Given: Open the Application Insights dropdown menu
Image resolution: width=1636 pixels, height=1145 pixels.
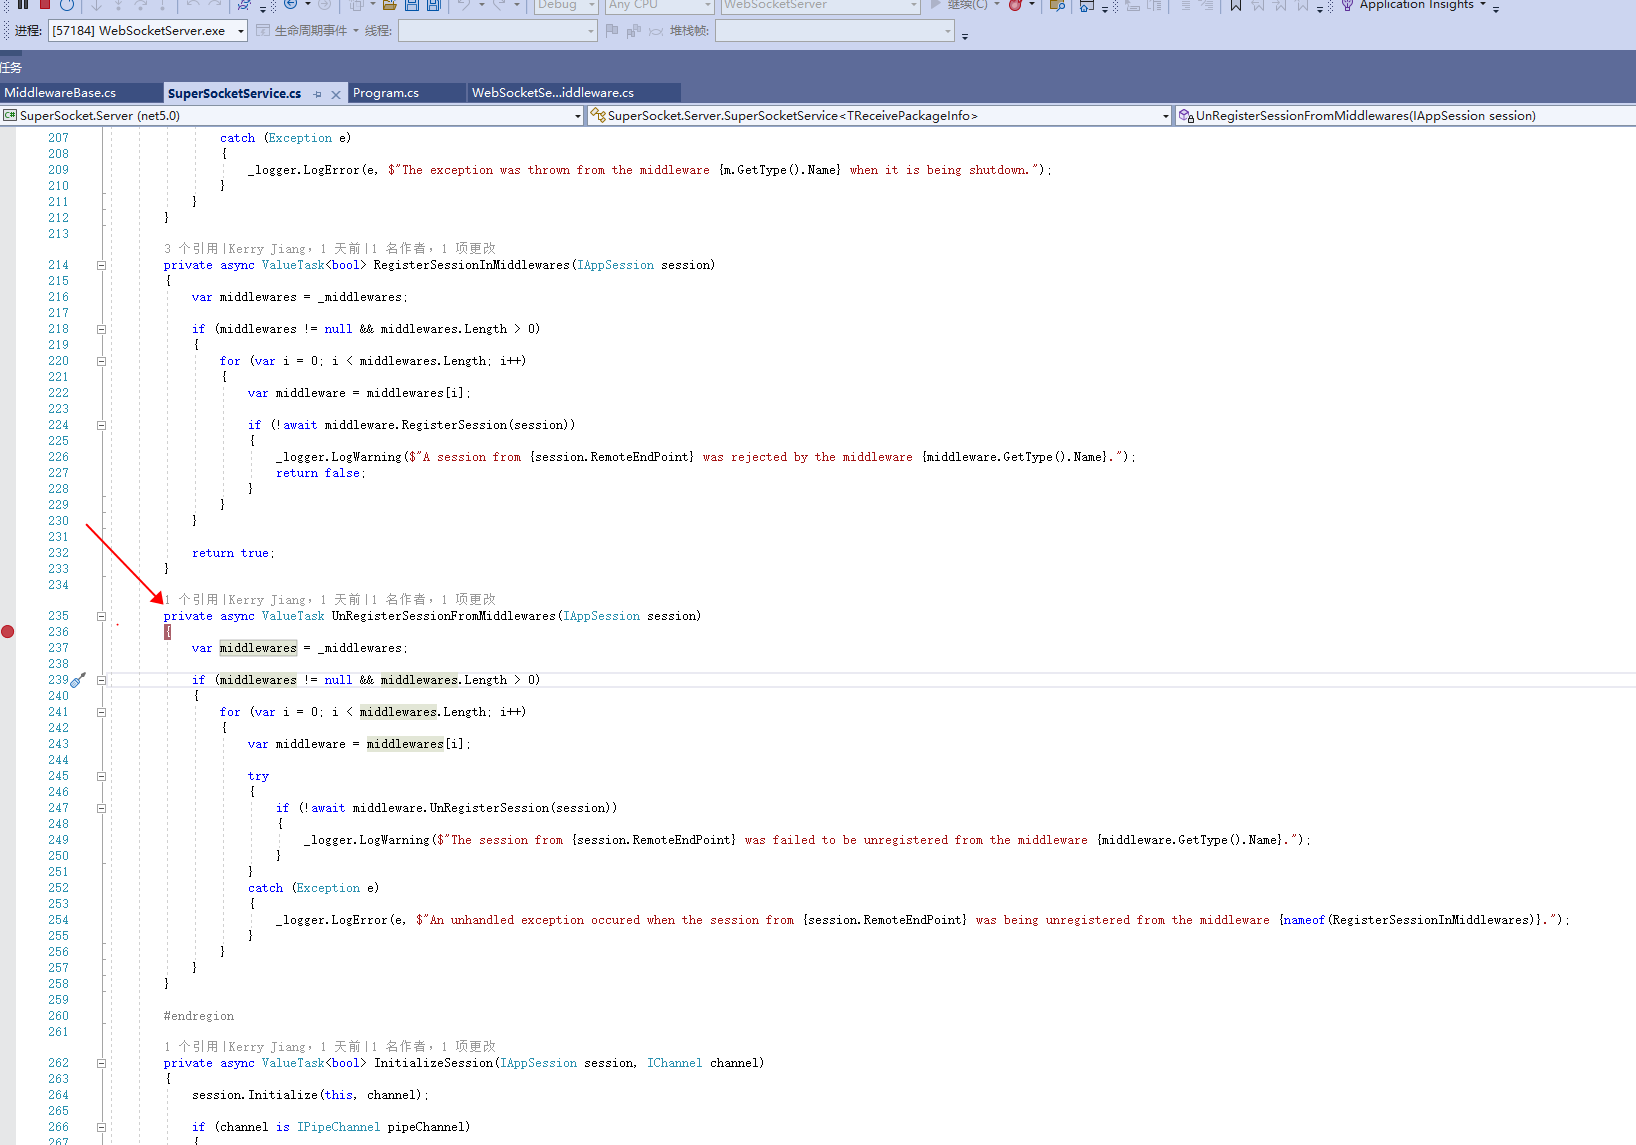Looking at the screenshot, I should pyautogui.click(x=1482, y=5).
